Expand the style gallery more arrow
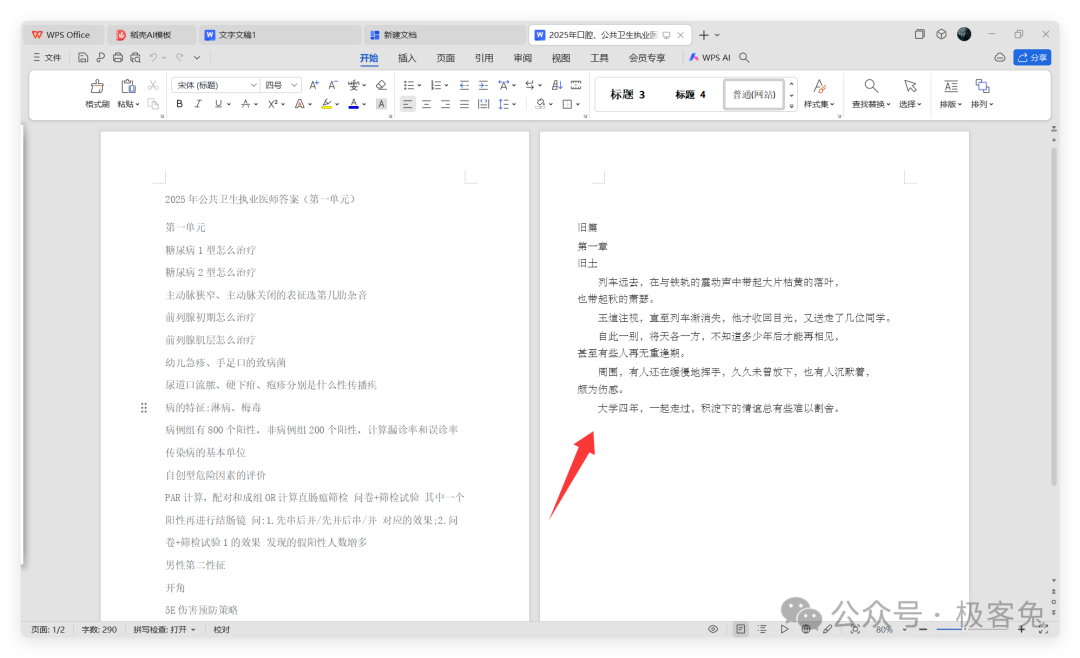The image size is (1080, 658). click(x=792, y=106)
